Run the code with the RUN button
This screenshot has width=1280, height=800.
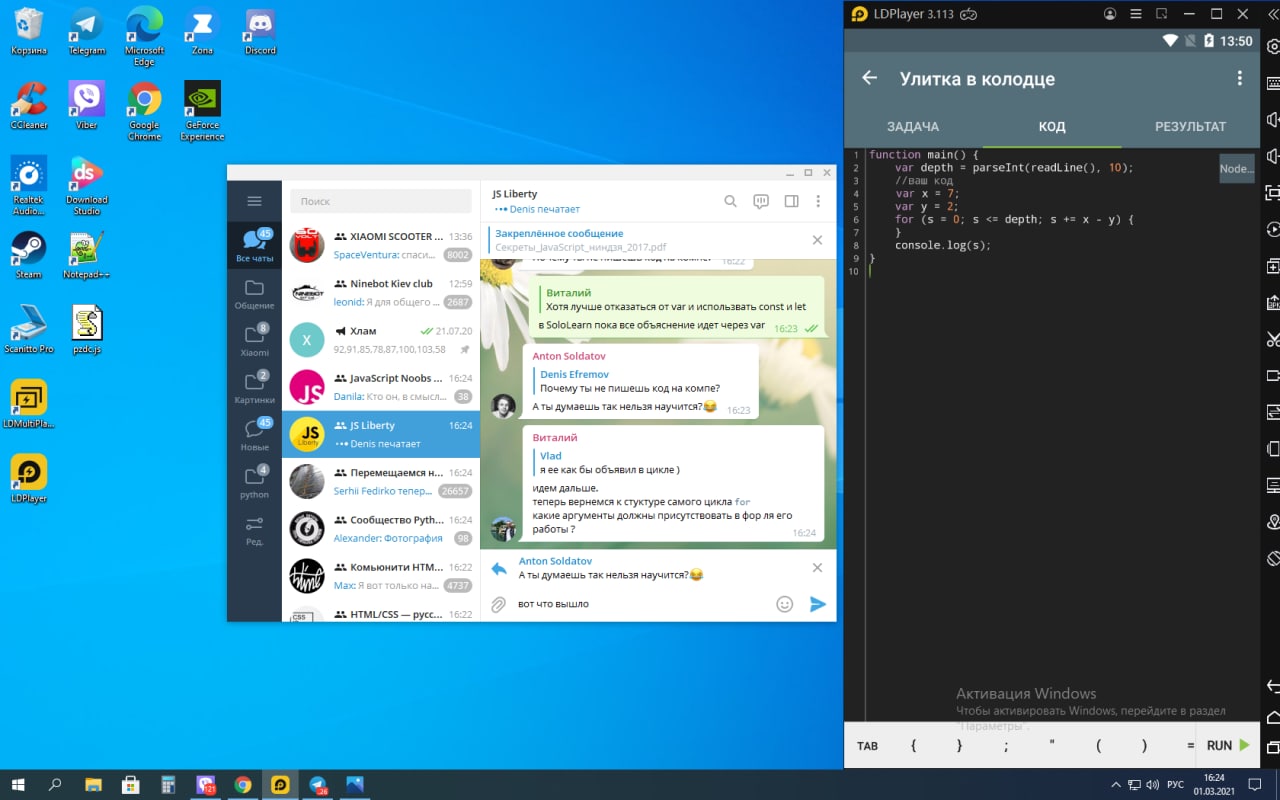coord(1228,745)
